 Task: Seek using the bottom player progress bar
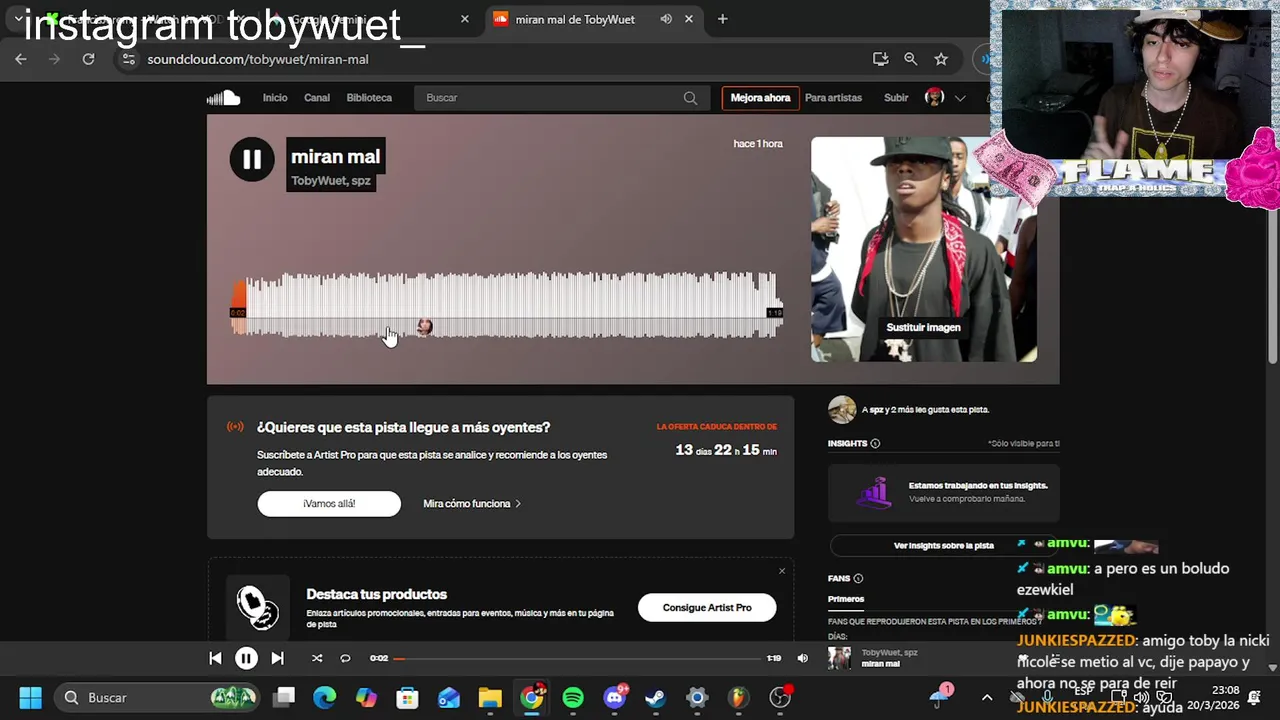578,658
